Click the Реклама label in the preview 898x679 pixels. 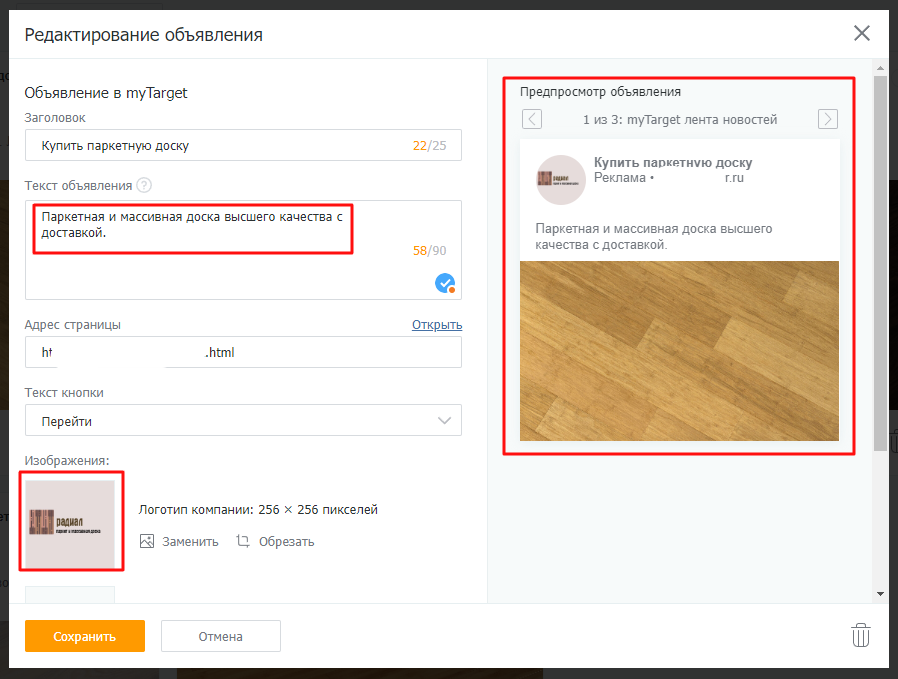pyautogui.click(x=620, y=178)
